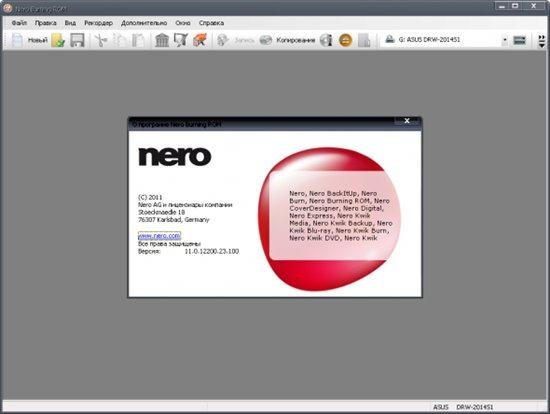Expand the toolbar overflow chevron
Viewport: 550px width, 414px height.
pos(542,41)
